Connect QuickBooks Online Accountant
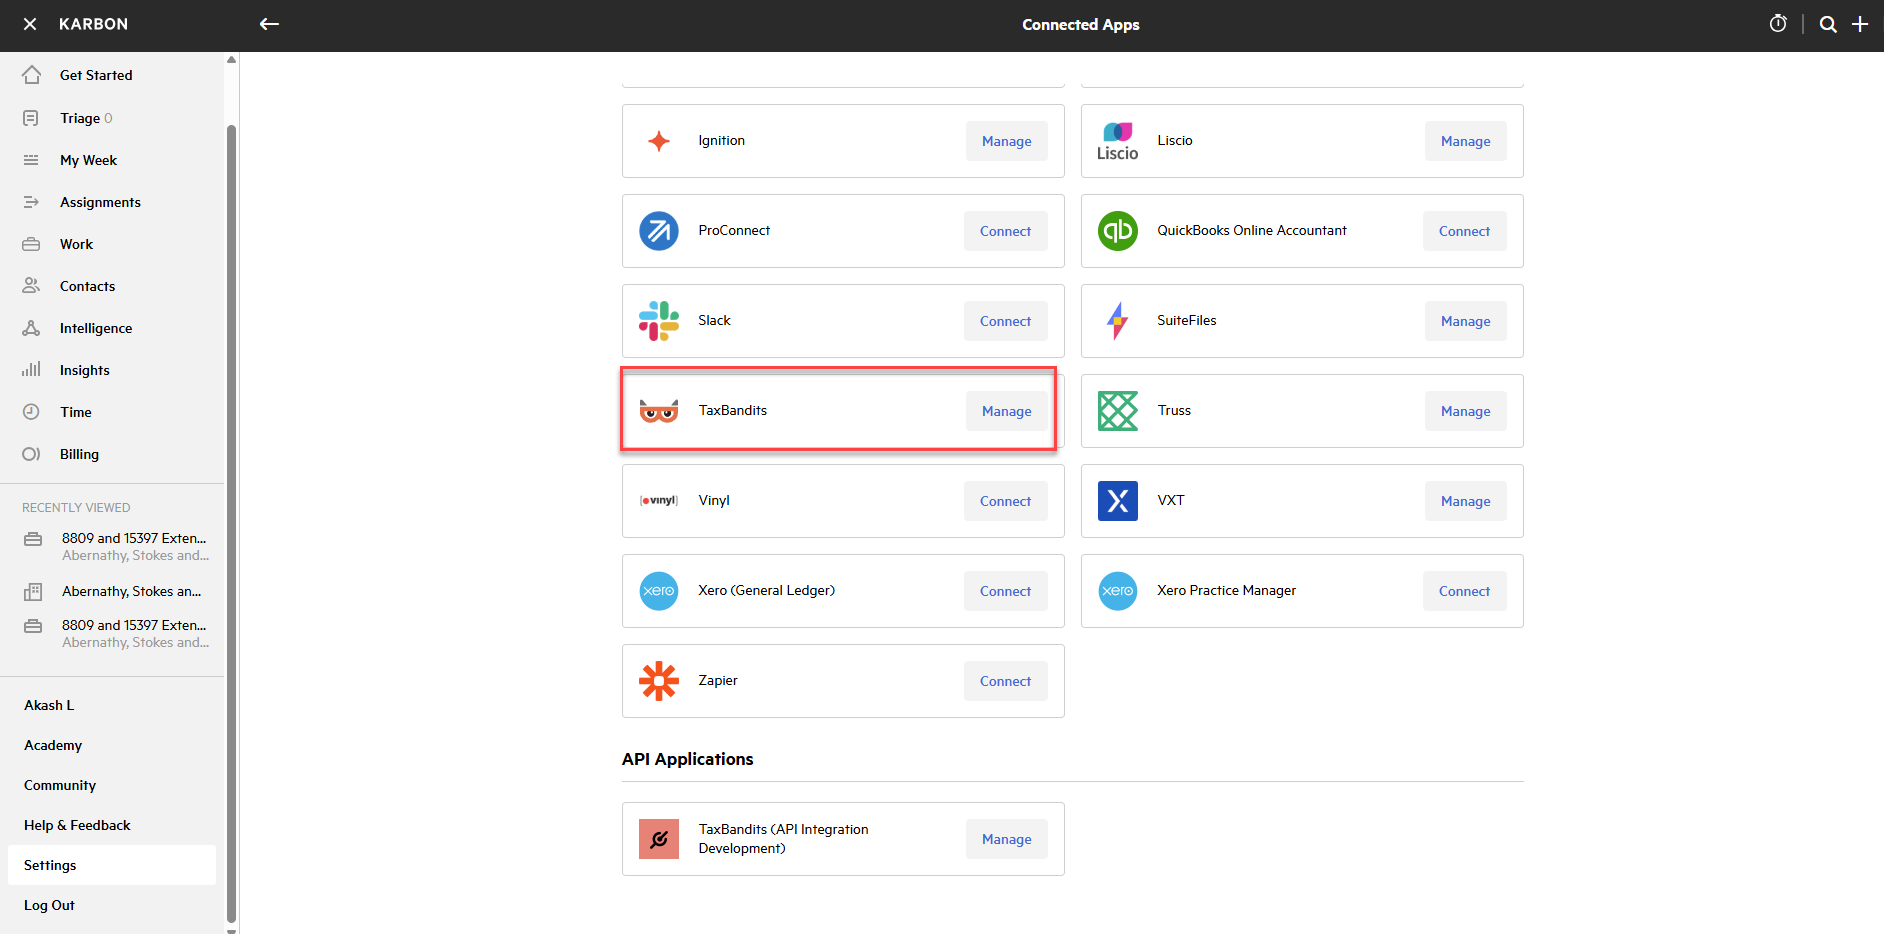The height and width of the screenshot is (934, 1884). (1465, 231)
